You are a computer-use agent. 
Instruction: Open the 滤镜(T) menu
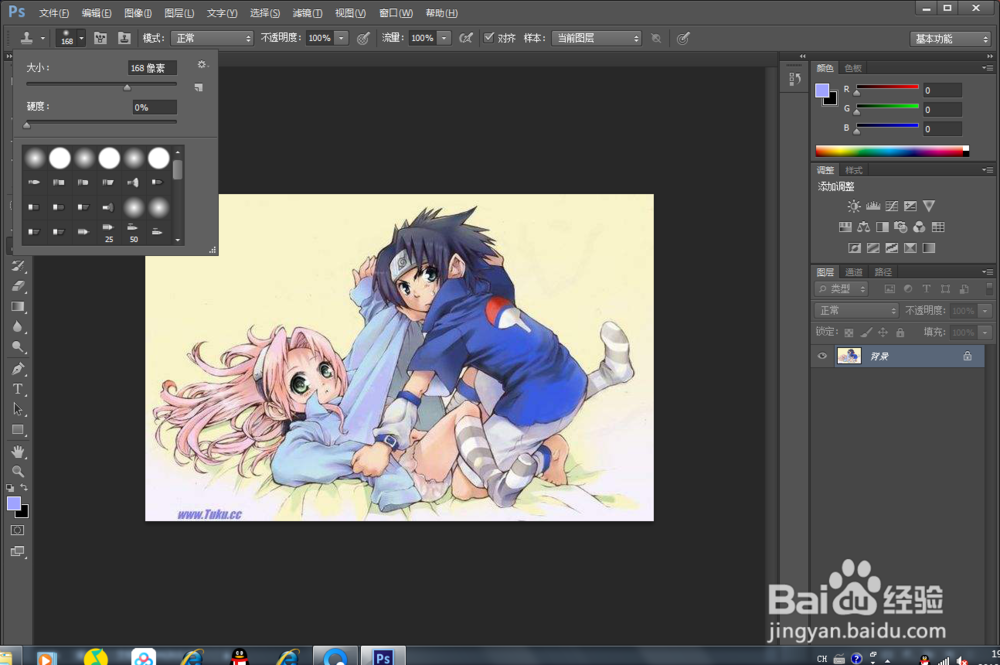[307, 13]
